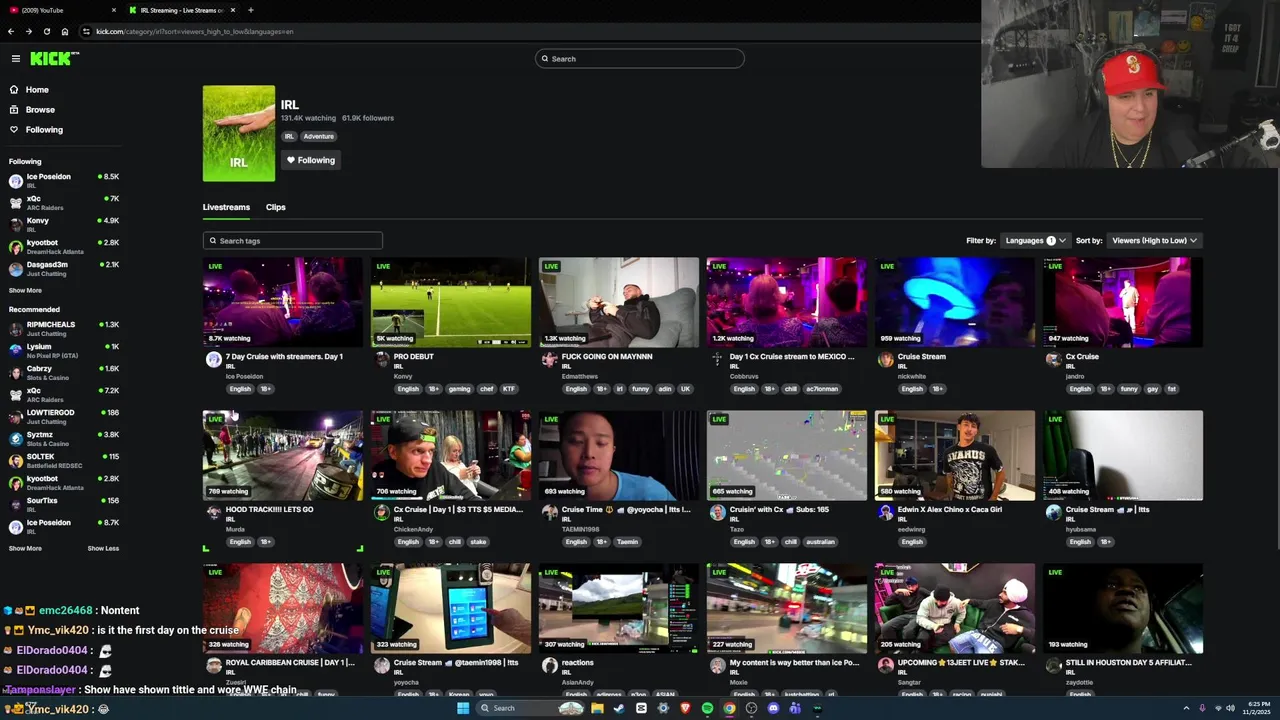Open a new browser tab with the plus icon
The width and height of the screenshot is (1280, 720).
pyautogui.click(x=250, y=10)
